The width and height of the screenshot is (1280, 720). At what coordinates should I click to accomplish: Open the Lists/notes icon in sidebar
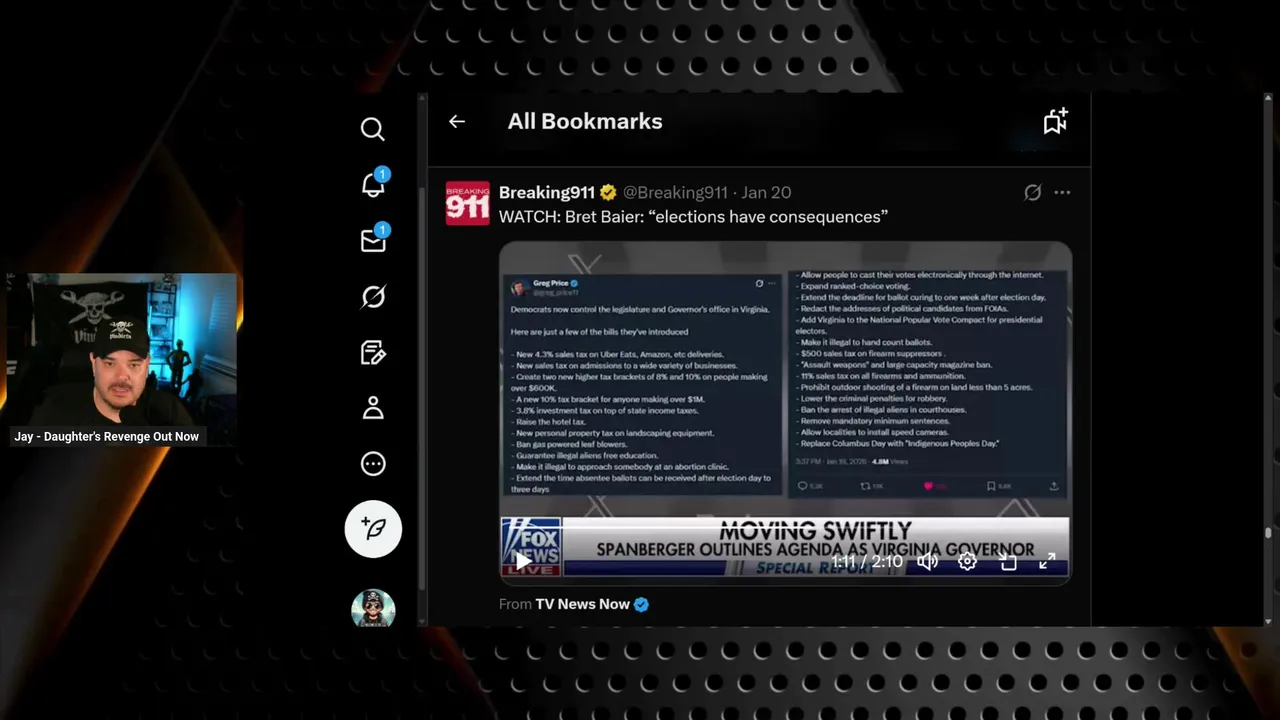[373, 352]
